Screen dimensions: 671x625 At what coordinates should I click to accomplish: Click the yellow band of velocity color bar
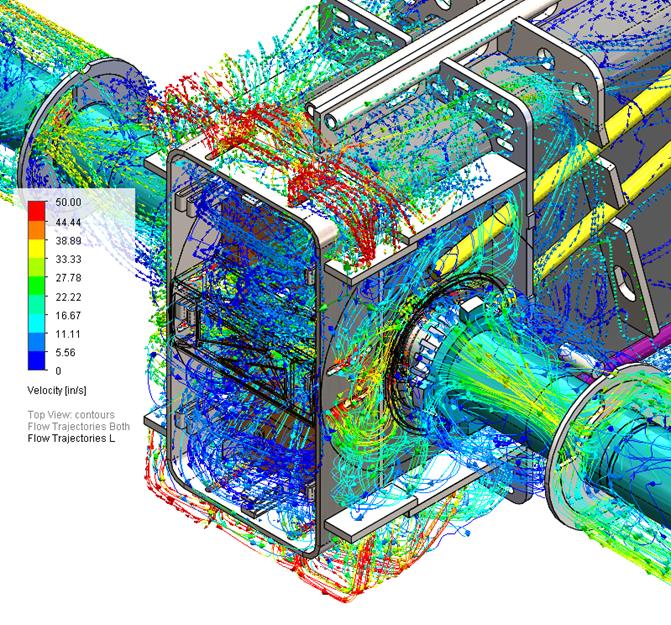(36, 249)
